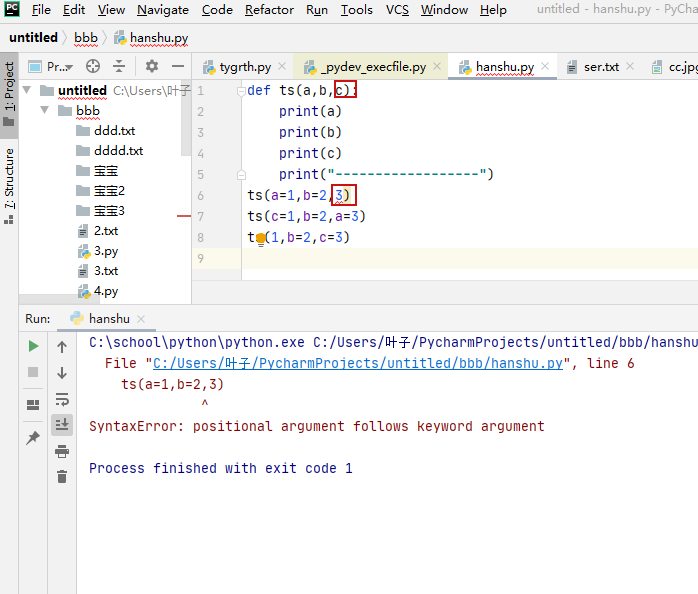
Task: Clear the console with trash icon
Action: tap(62, 476)
